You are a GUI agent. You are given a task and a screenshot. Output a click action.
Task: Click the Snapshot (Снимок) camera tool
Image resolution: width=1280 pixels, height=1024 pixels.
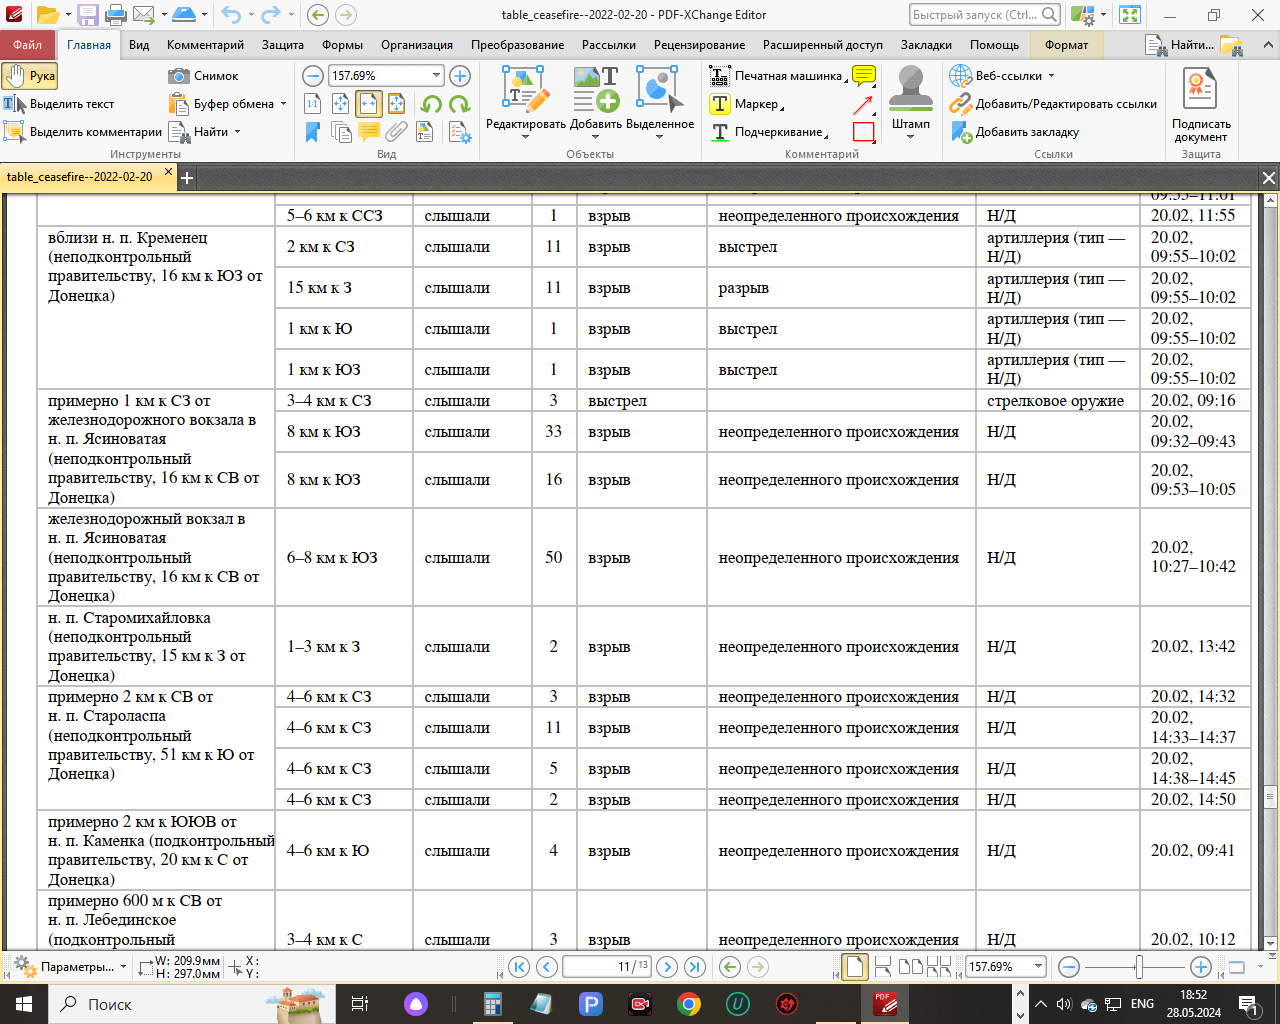[204, 76]
